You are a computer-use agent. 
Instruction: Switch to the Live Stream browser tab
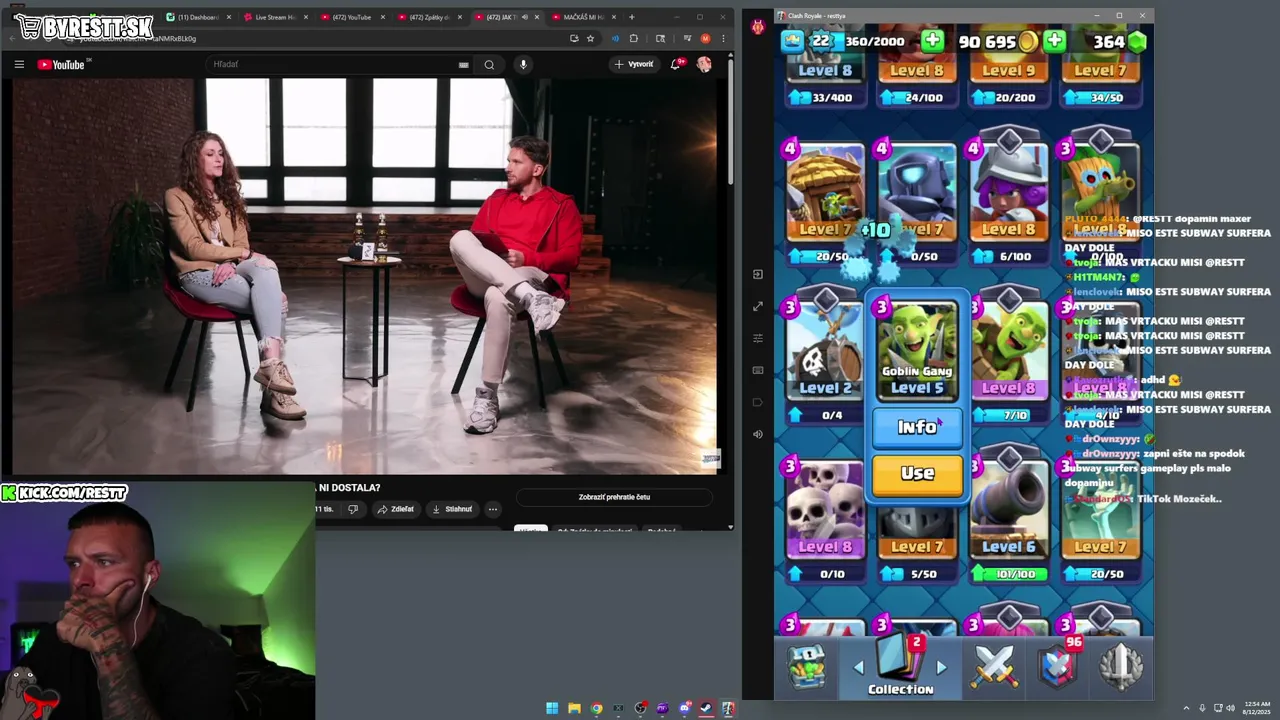(x=274, y=17)
